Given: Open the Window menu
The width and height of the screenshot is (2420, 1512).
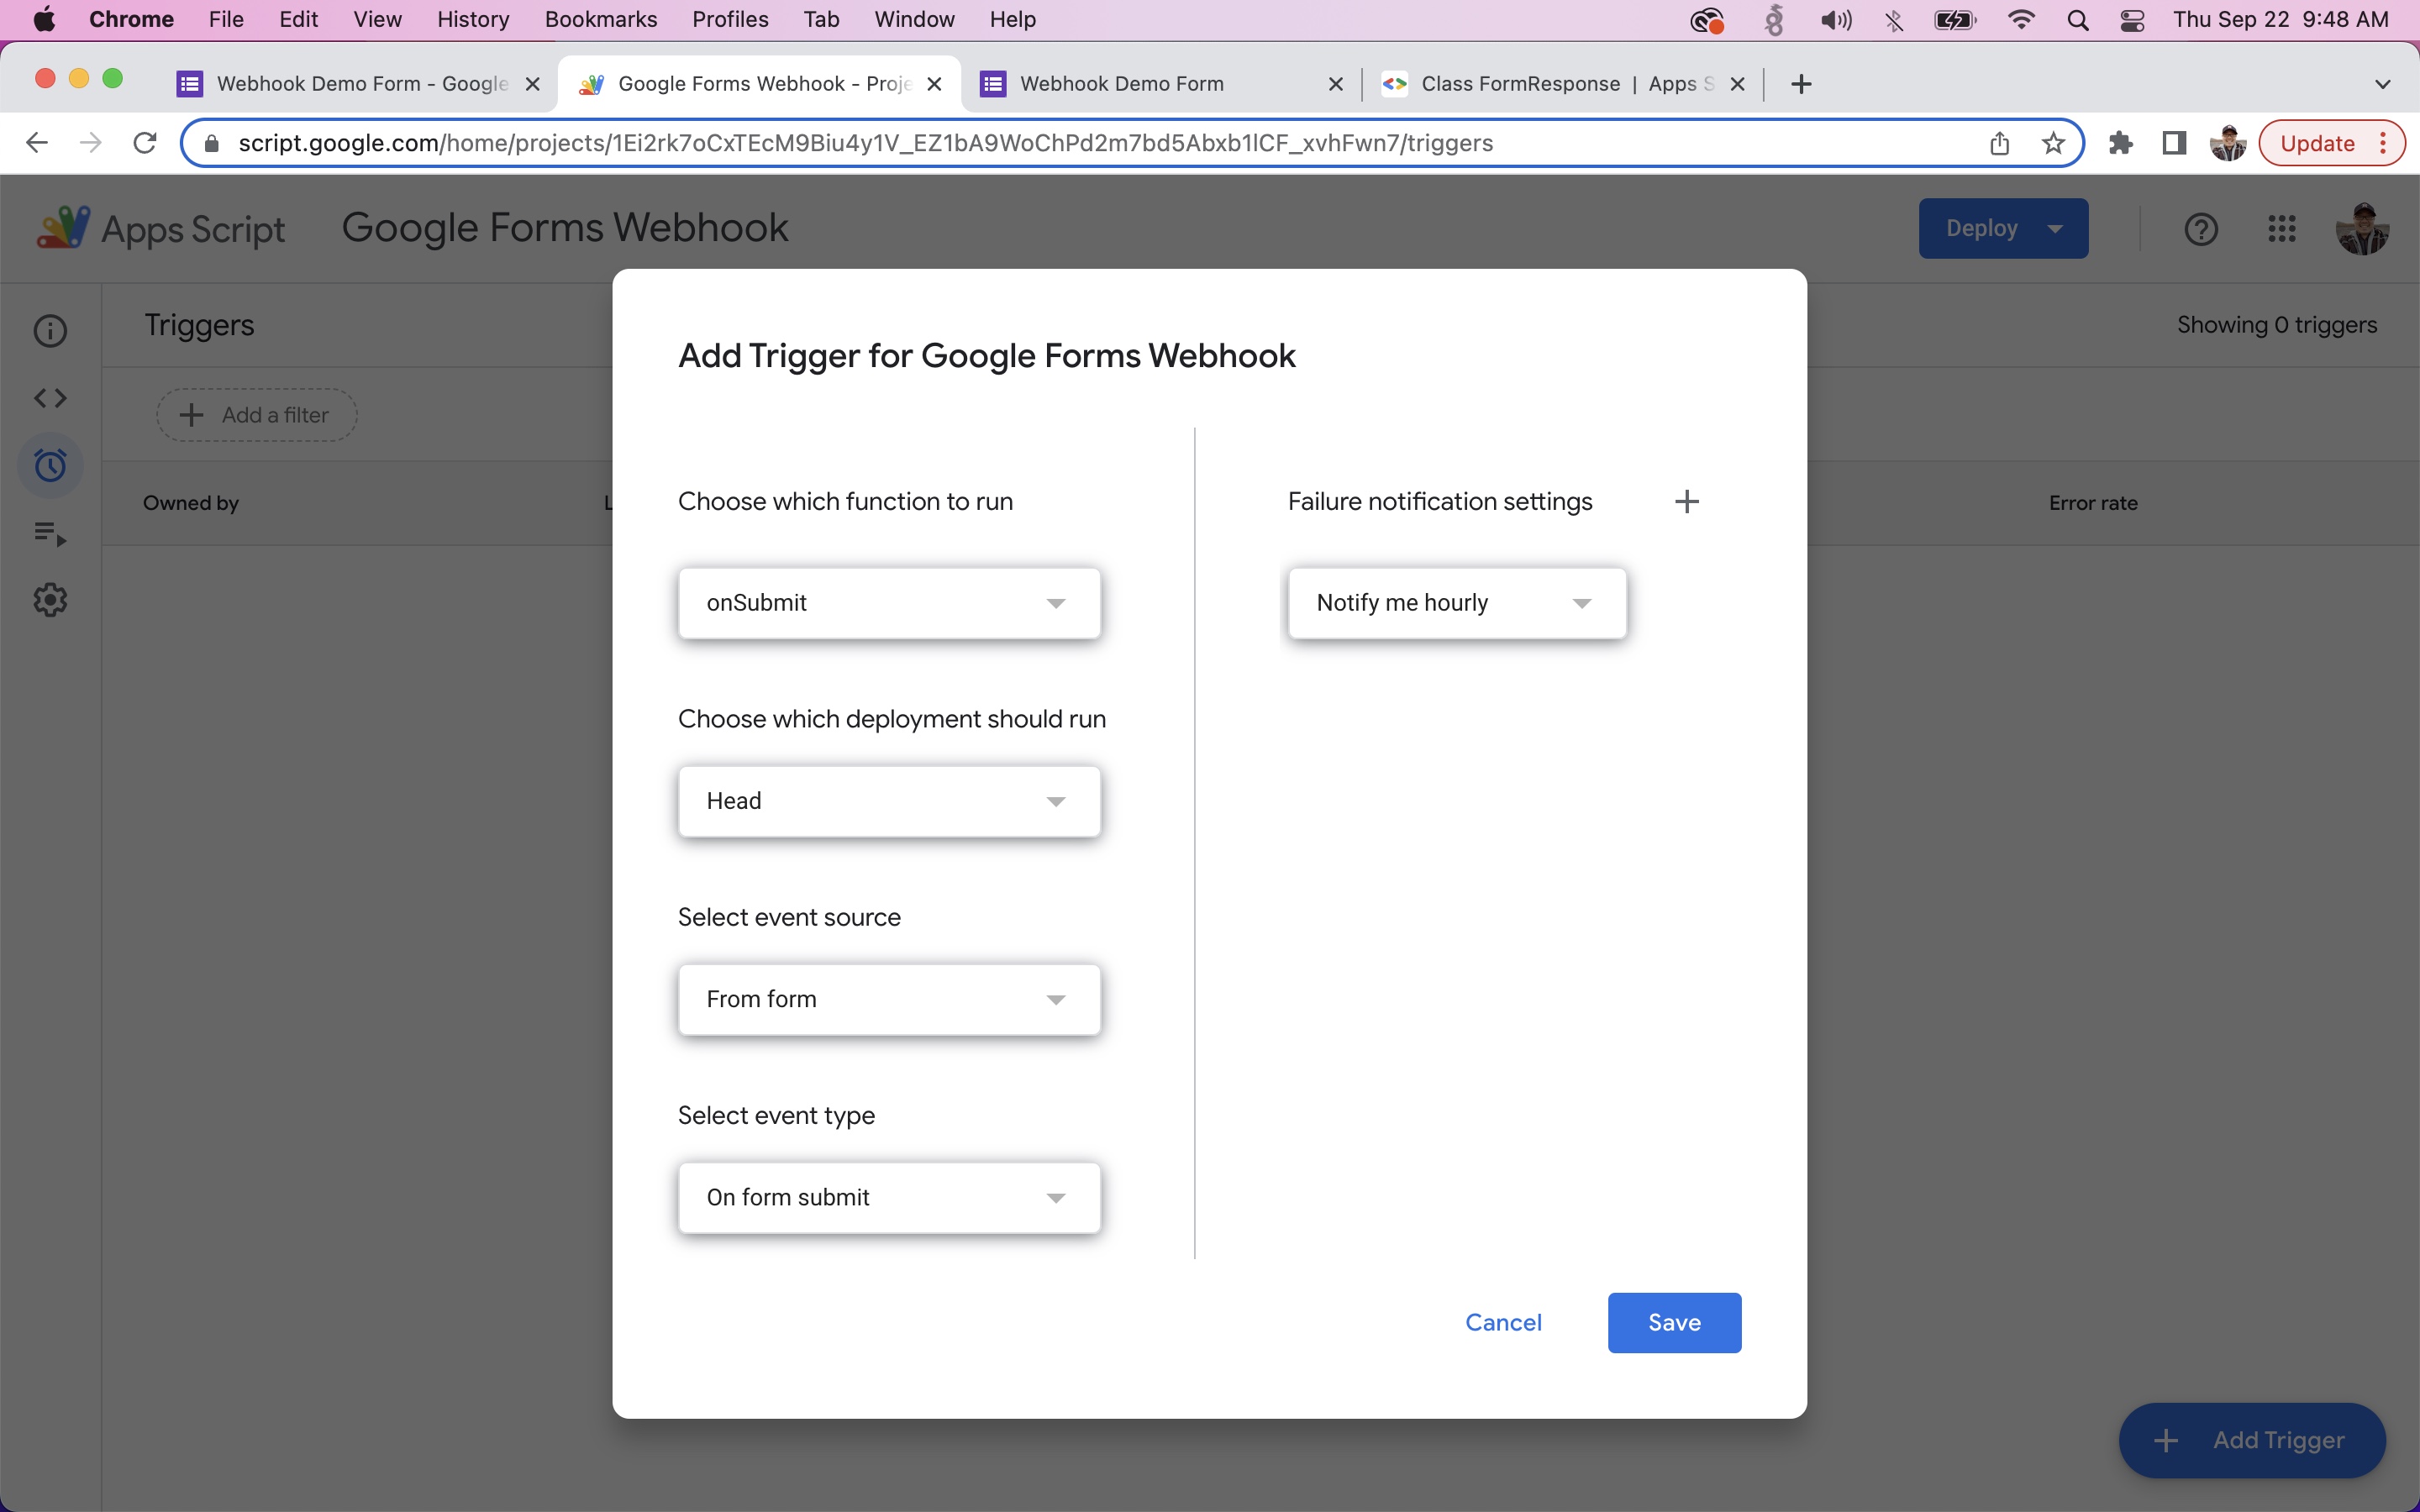Looking at the screenshot, I should coord(914,20).
